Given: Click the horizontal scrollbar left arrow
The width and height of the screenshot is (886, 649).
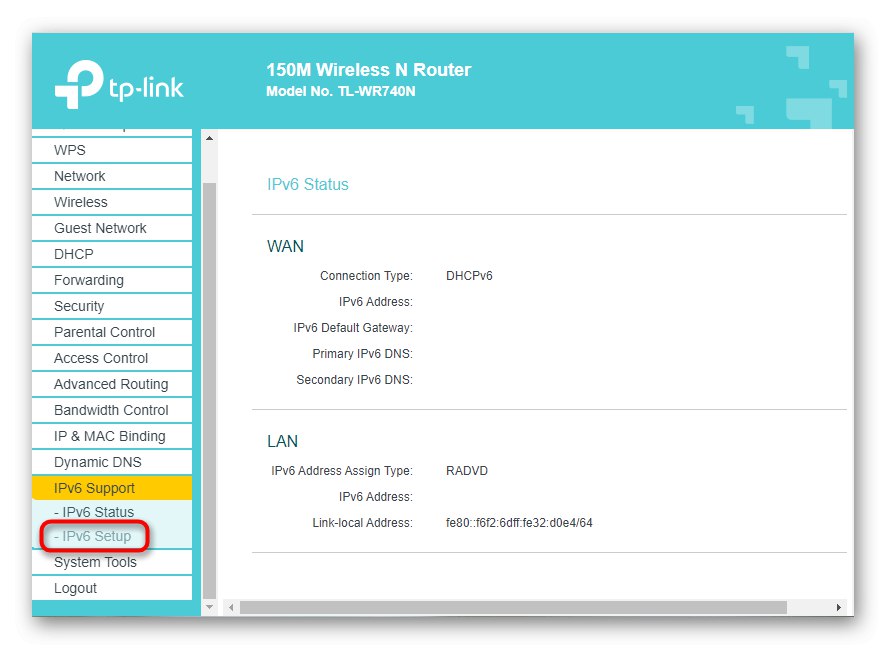Looking at the screenshot, I should tap(231, 608).
